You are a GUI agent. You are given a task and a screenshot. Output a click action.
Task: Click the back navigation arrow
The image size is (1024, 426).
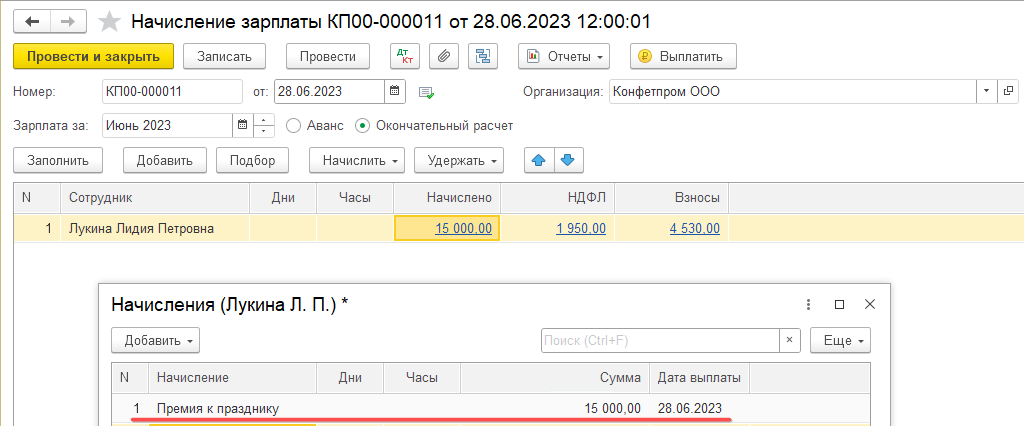(31, 21)
